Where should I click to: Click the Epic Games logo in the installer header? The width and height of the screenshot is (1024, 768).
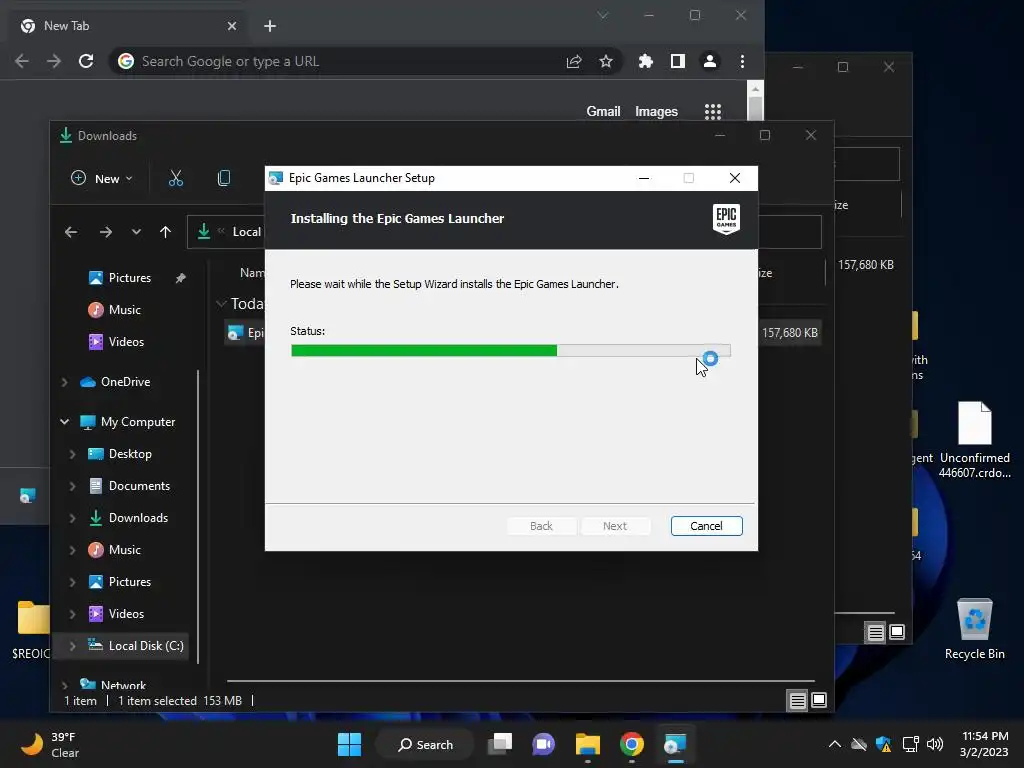[726, 218]
